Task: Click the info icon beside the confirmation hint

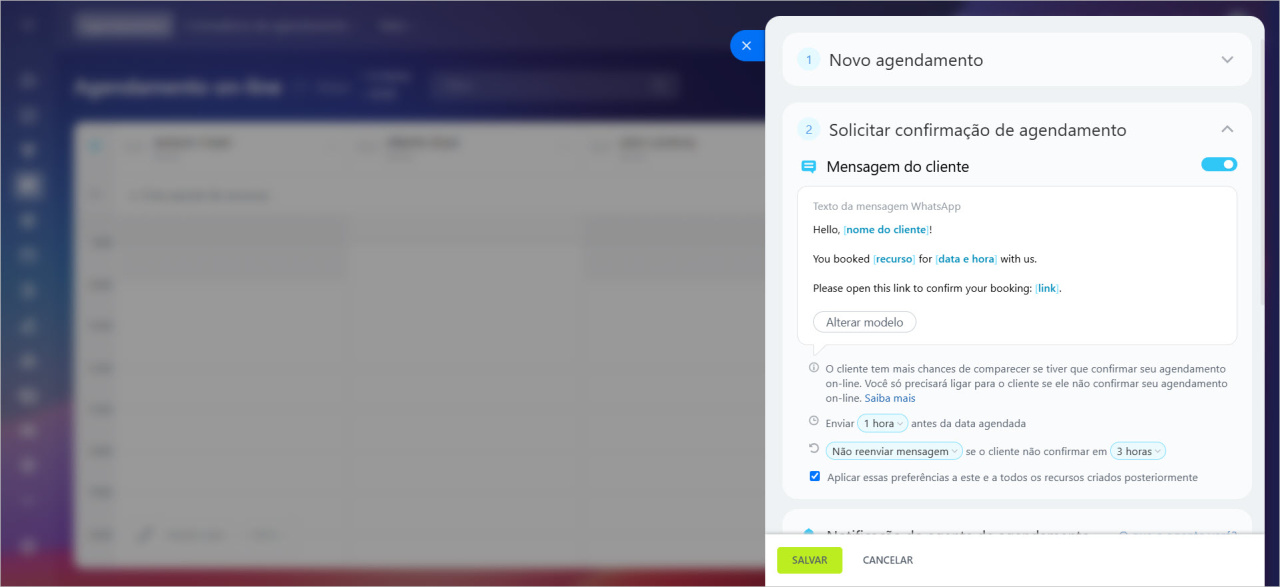Action: (814, 368)
